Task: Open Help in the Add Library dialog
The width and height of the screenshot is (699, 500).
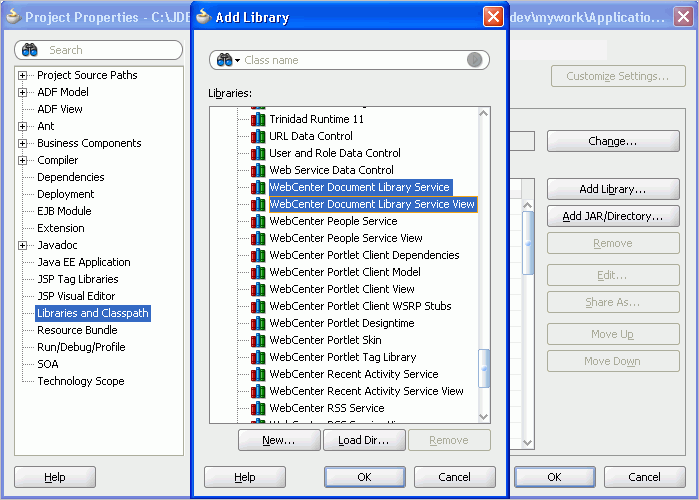Action: tap(245, 477)
